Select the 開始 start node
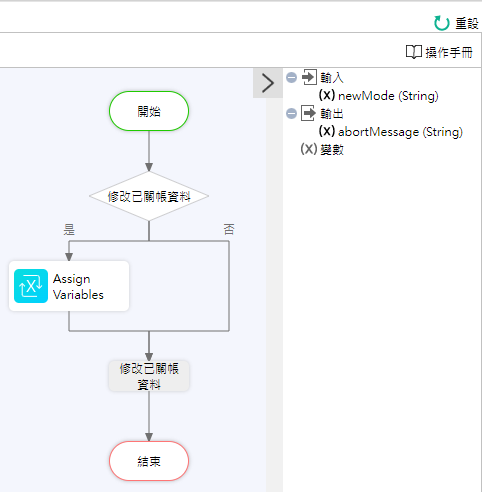This screenshot has height=492, width=482. point(149,111)
